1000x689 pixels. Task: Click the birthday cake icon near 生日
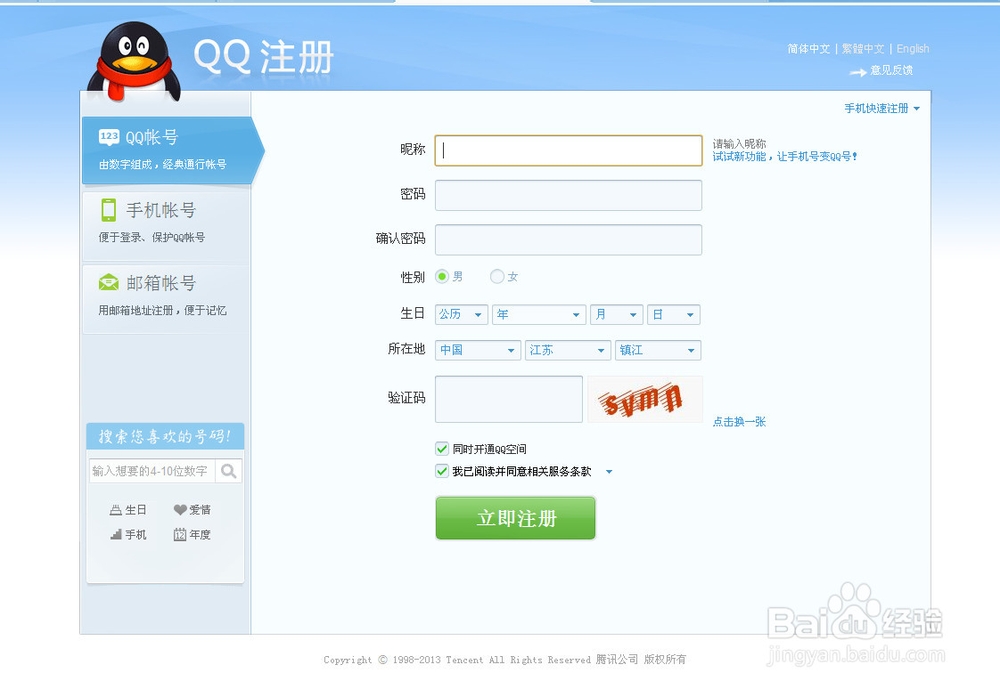coord(115,510)
